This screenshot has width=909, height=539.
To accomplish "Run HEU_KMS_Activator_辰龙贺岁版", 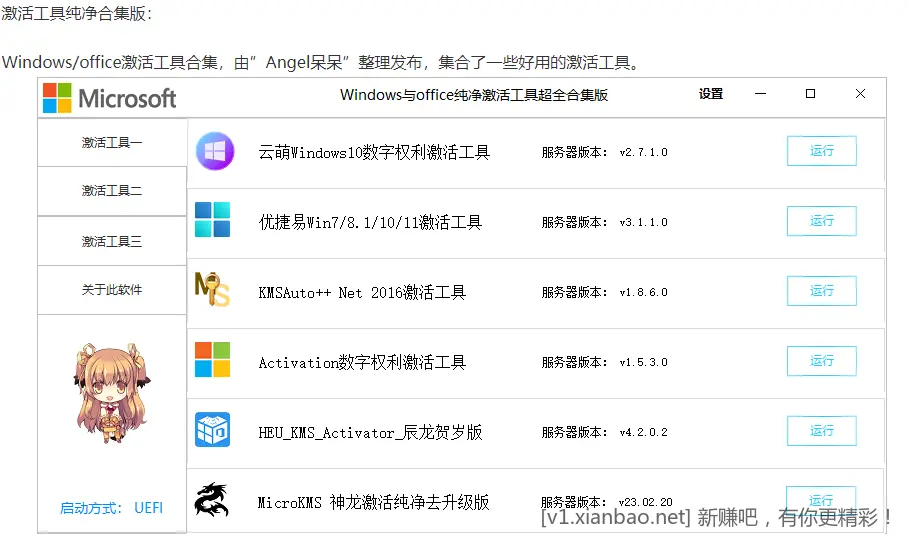I will (821, 431).
